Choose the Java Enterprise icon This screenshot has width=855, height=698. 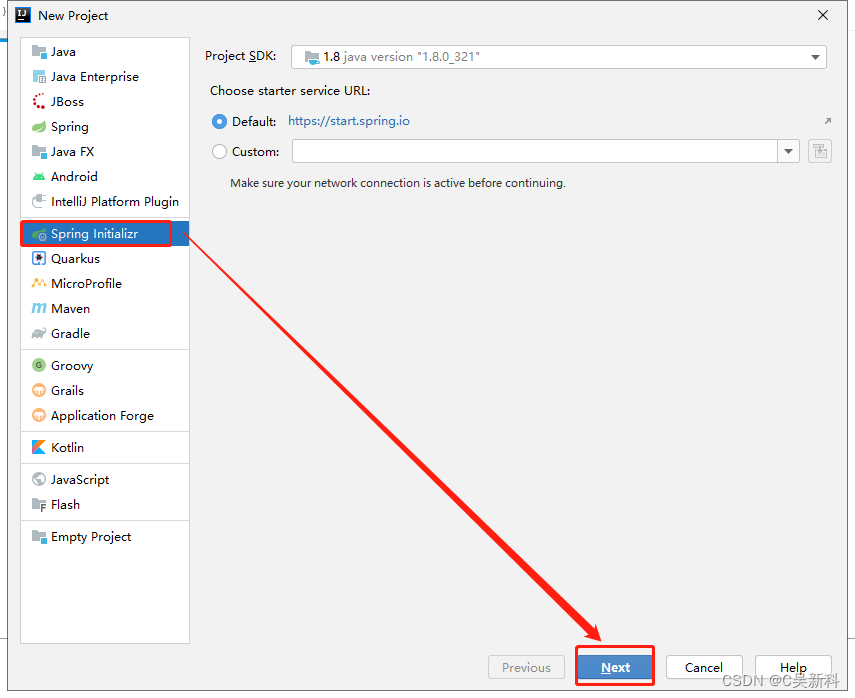(x=39, y=77)
